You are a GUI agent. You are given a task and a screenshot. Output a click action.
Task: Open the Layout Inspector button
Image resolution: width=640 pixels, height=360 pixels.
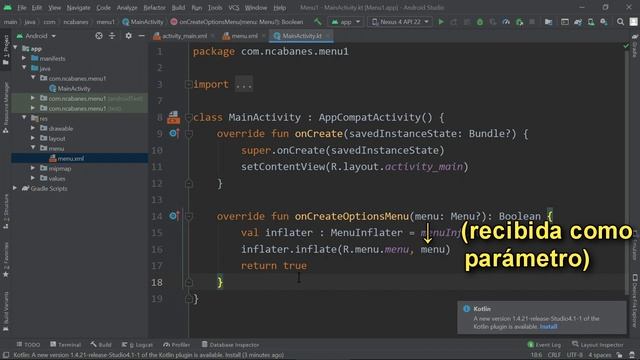598,345
